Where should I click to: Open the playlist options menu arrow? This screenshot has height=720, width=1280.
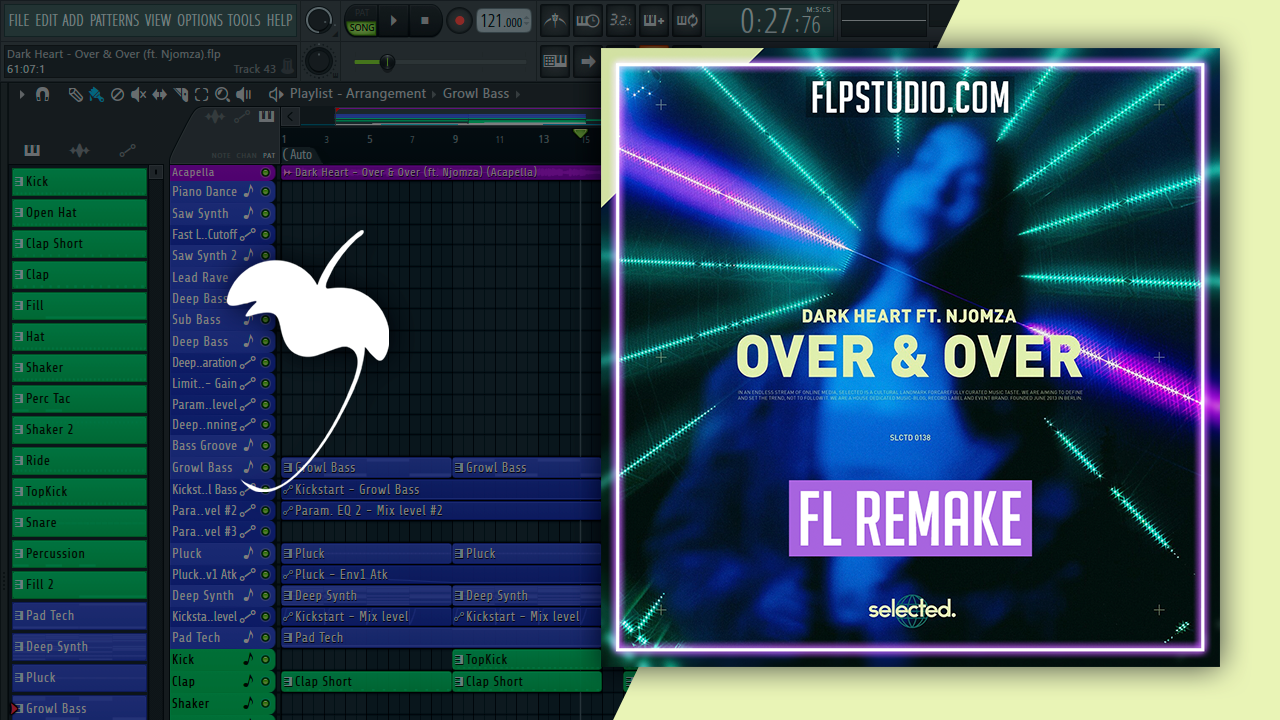22,94
